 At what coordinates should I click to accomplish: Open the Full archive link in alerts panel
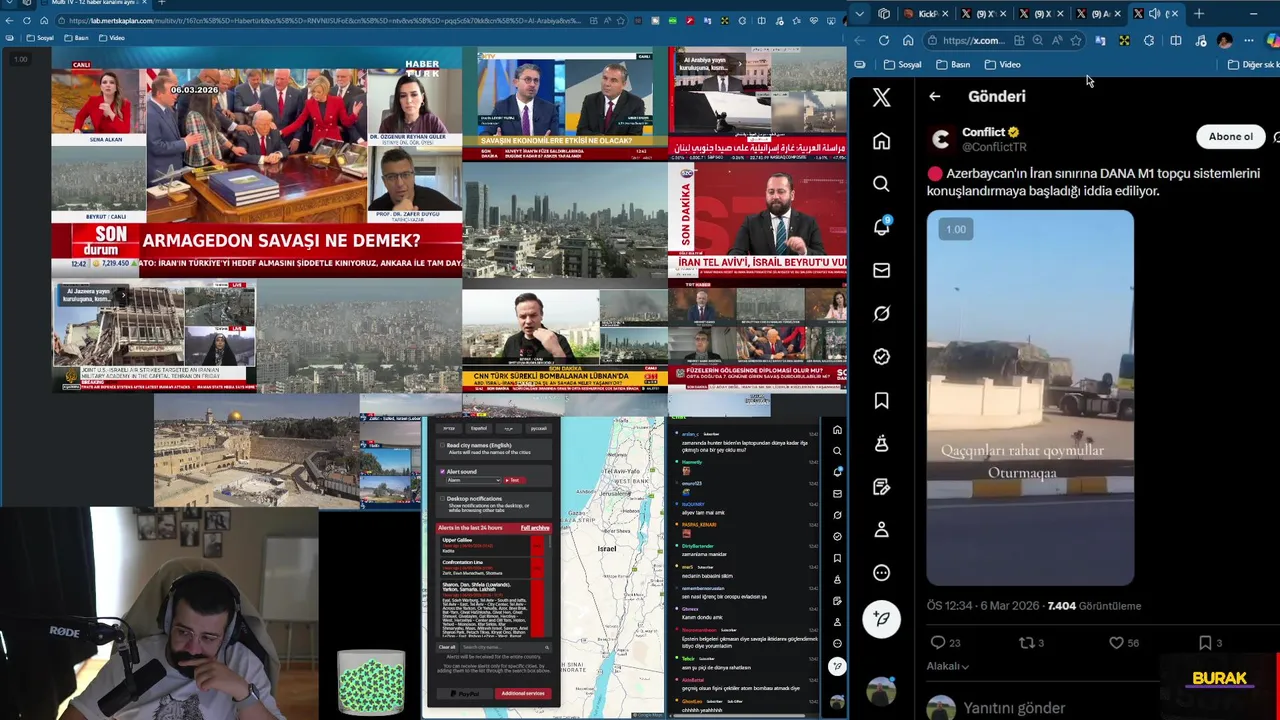535,528
